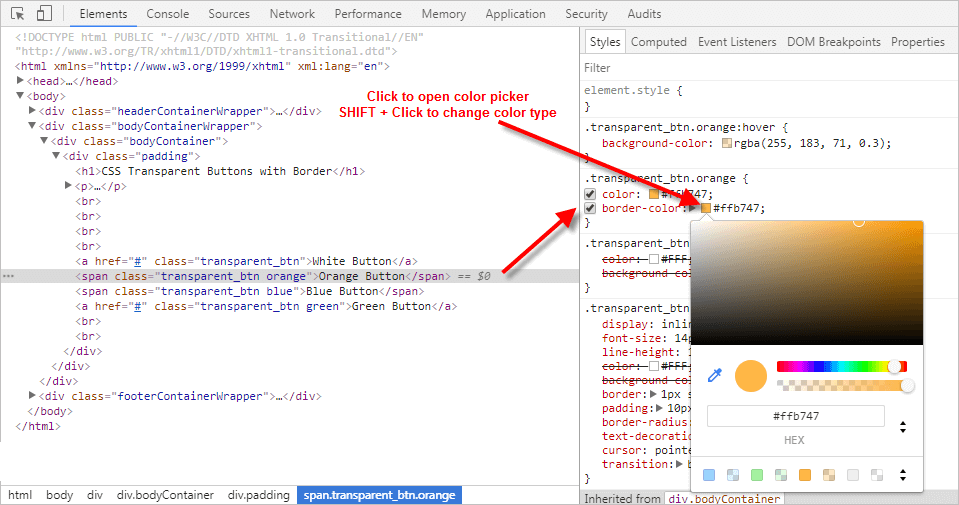Viewport: 959px width, 505px height.
Task: Select the Blue Button span row
Action: tap(250, 291)
